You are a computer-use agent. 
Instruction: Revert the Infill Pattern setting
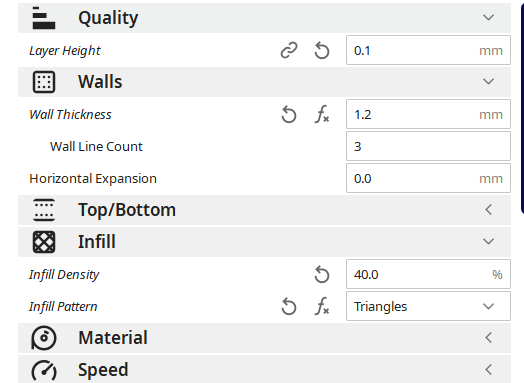point(289,306)
